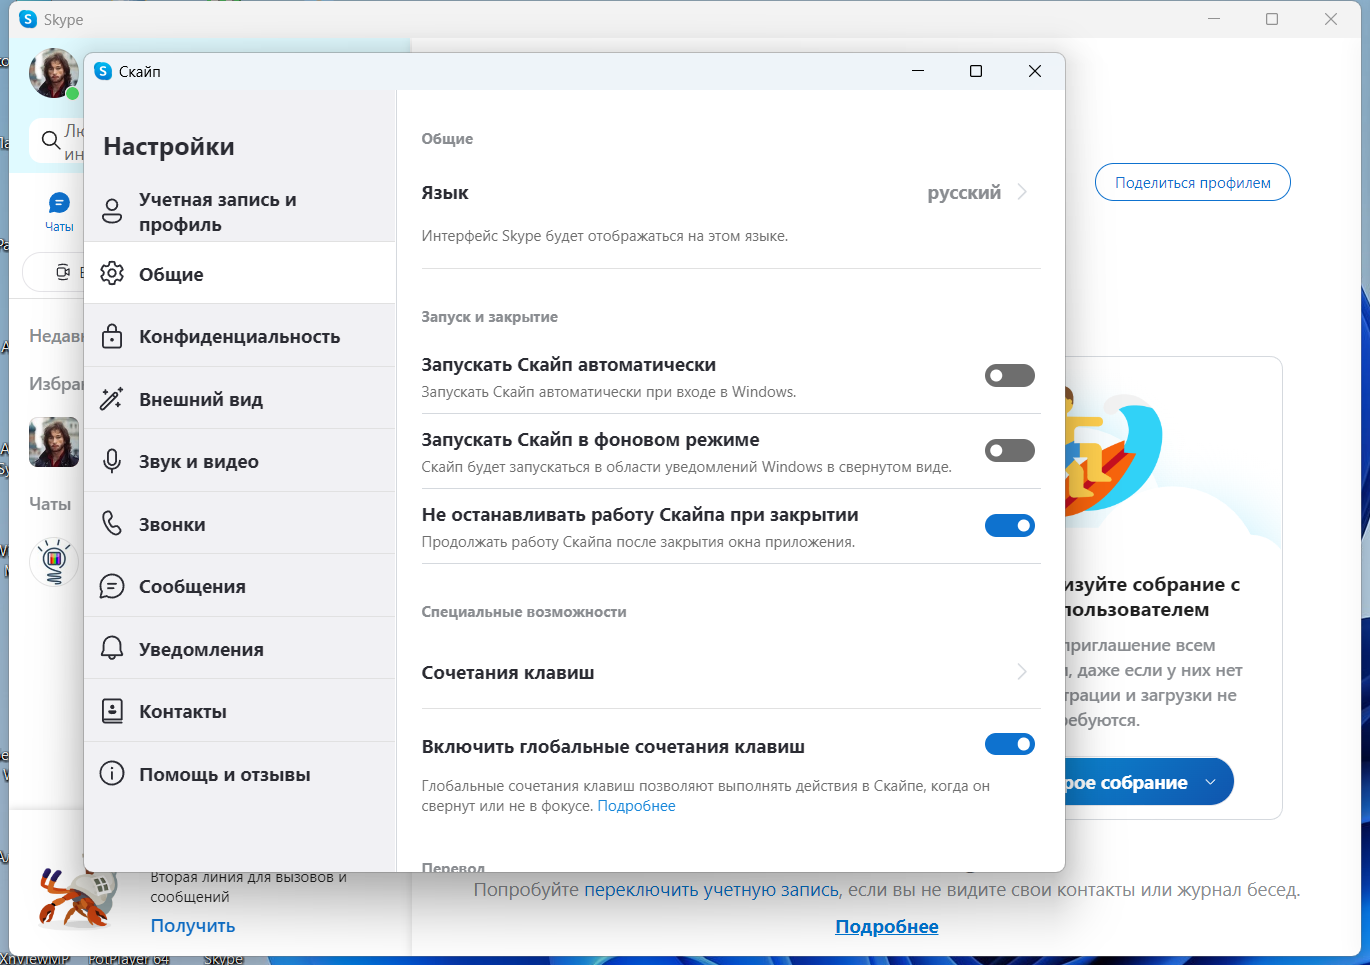Image resolution: width=1370 pixels, height=965 pixels.
Task: Click the gear icon beside Общие
Action: 112,273
